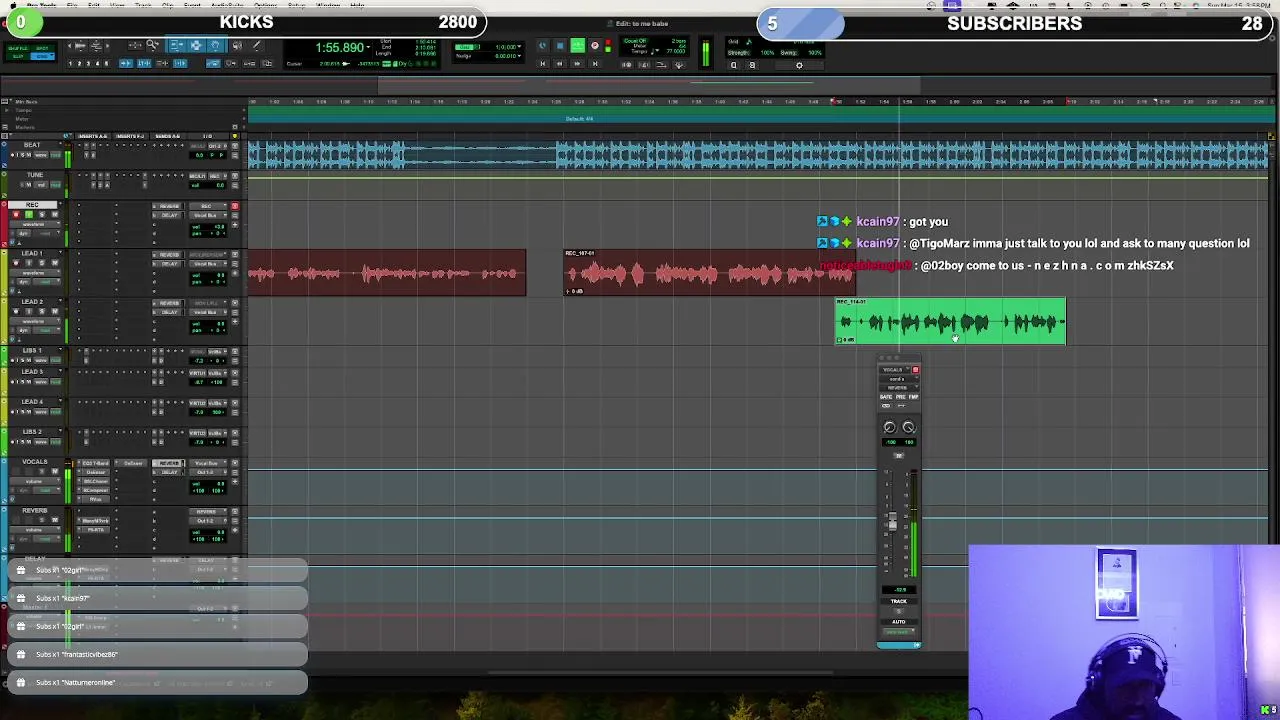
Task: Select the Pencil tool
Action: point(257,45)
